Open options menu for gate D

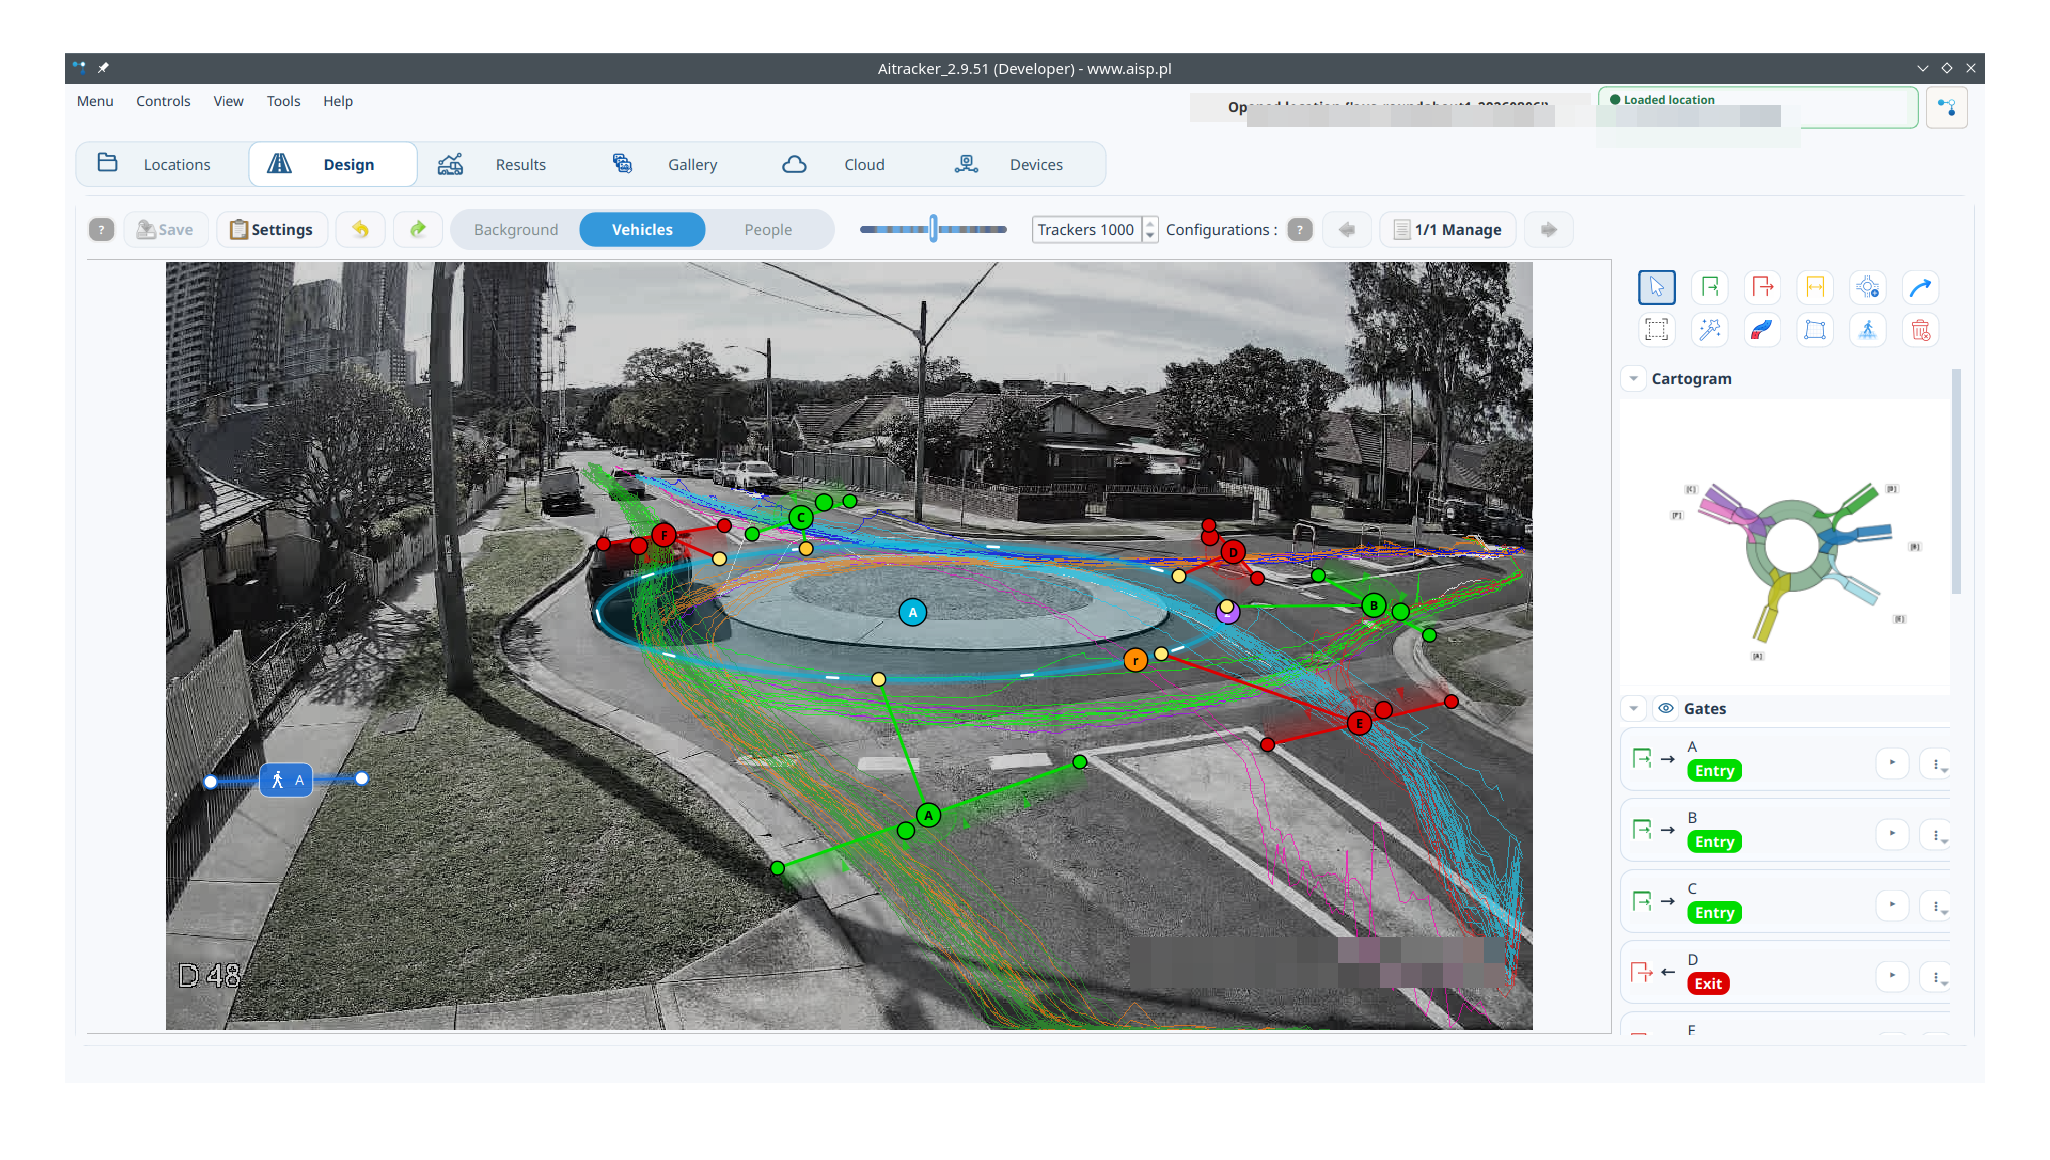(1937, 977)
